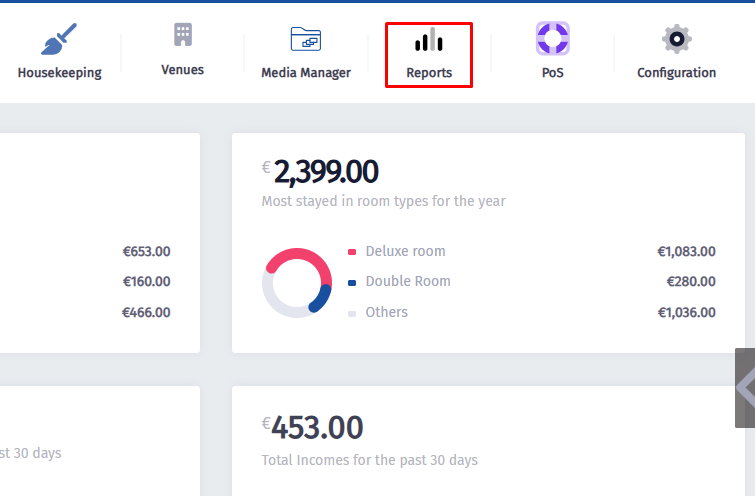The width and height of the screenshot is (755, 496).
Task: Click the PoS menu label
Action: click(553, 73)
